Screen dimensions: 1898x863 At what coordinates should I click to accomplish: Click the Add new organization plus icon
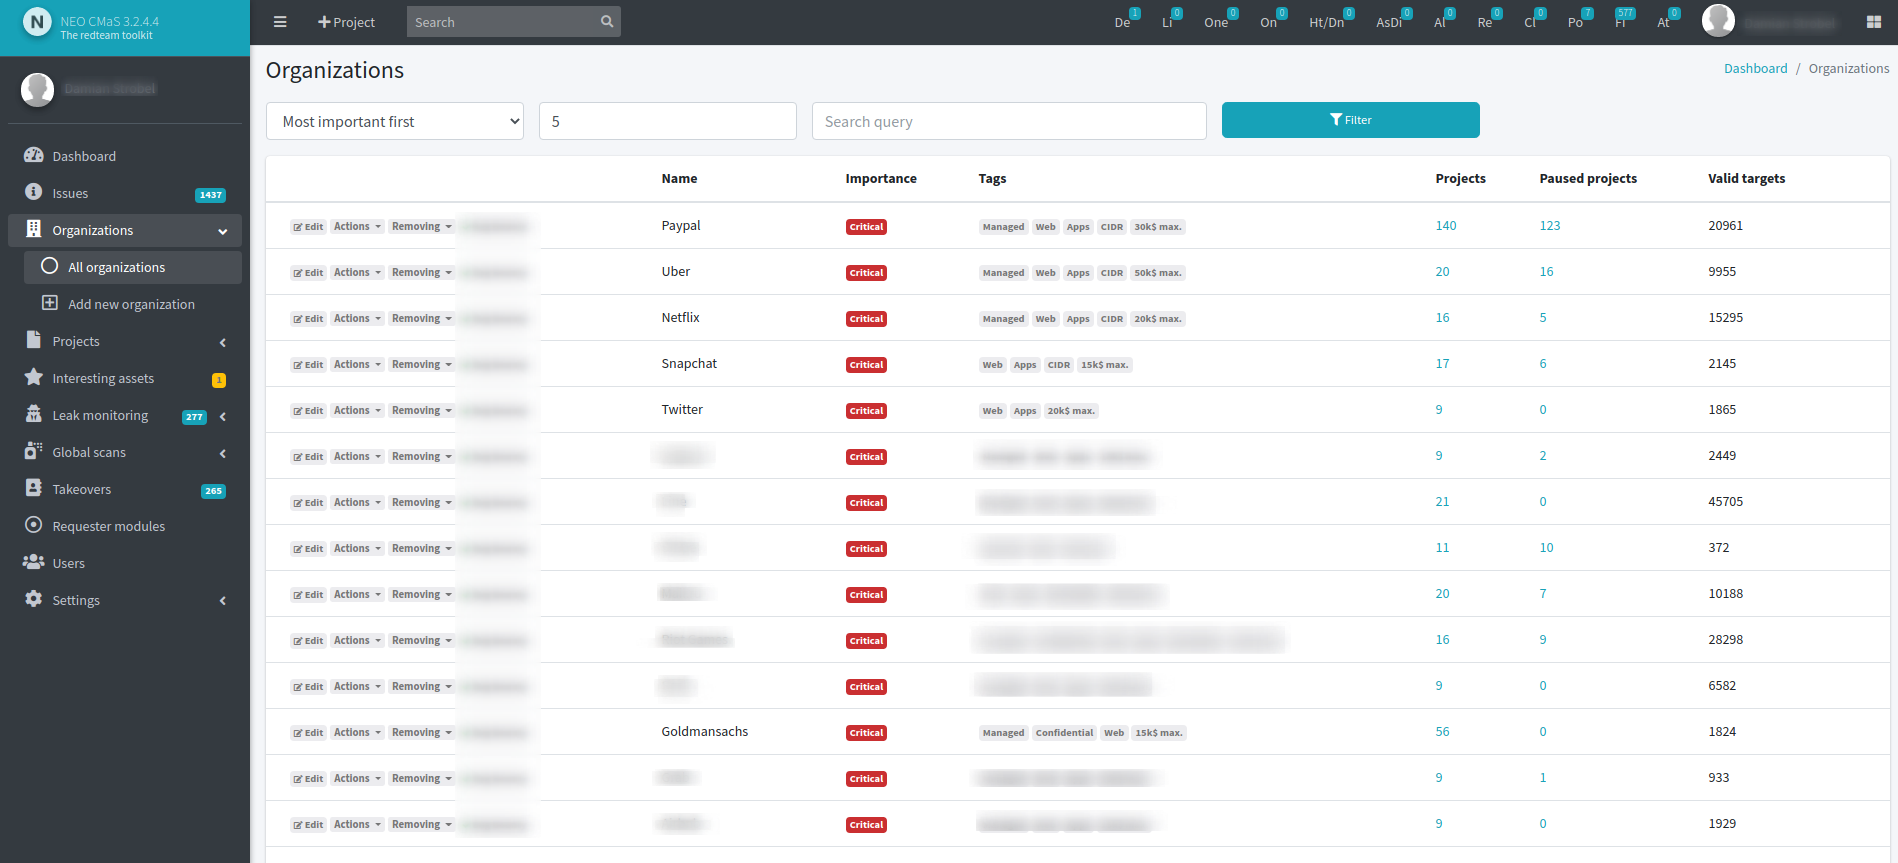(49, 303)
